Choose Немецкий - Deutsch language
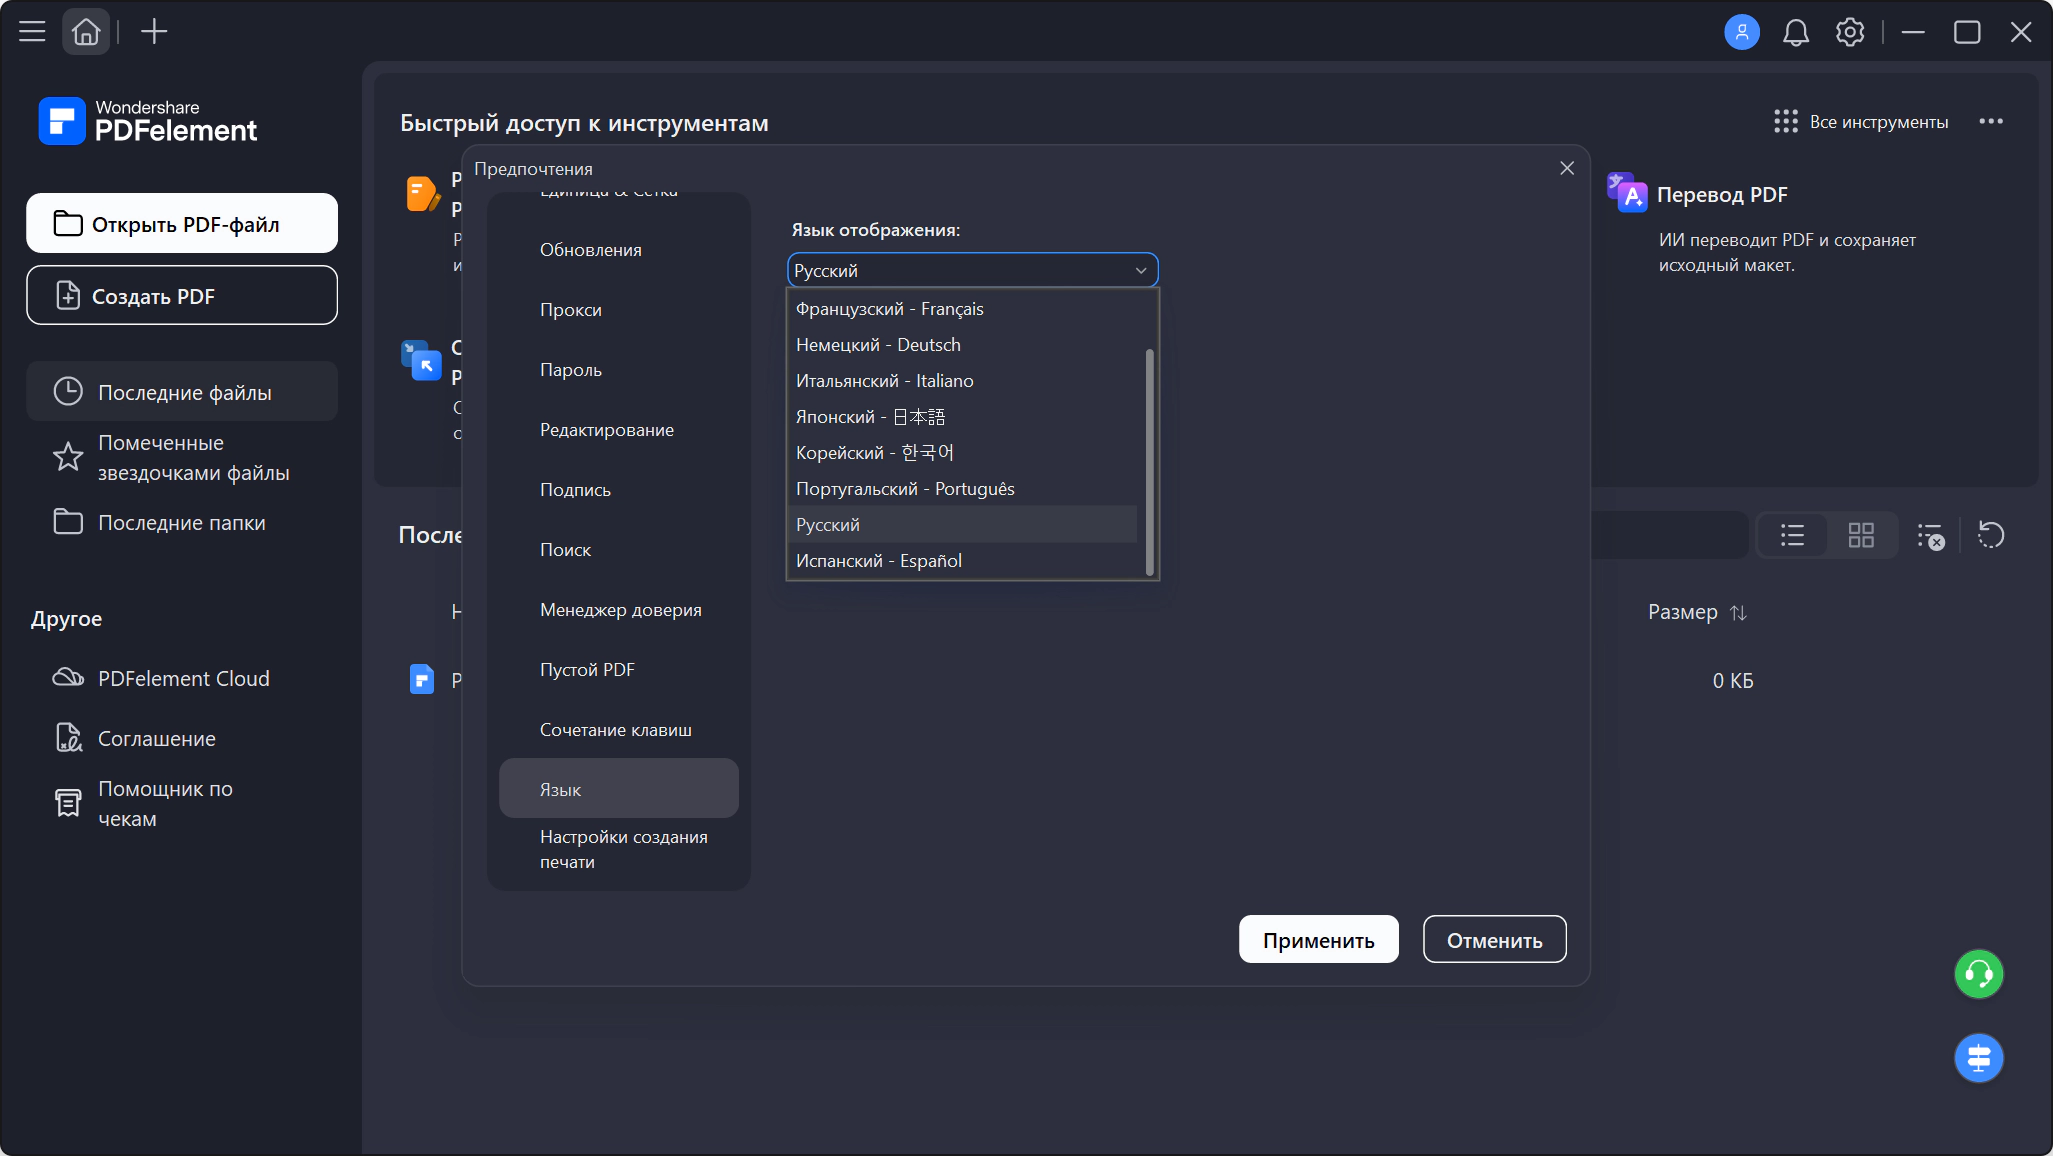This screenshot has width=2053, height=1156. pos(962,345)
